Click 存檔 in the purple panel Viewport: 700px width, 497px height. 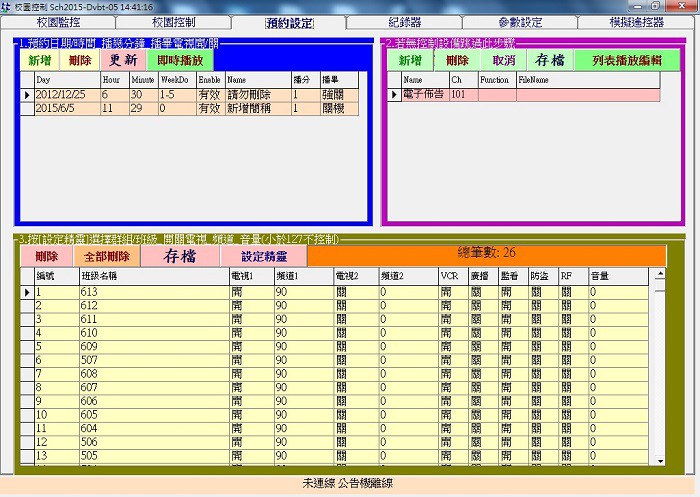tap(550, 60)
